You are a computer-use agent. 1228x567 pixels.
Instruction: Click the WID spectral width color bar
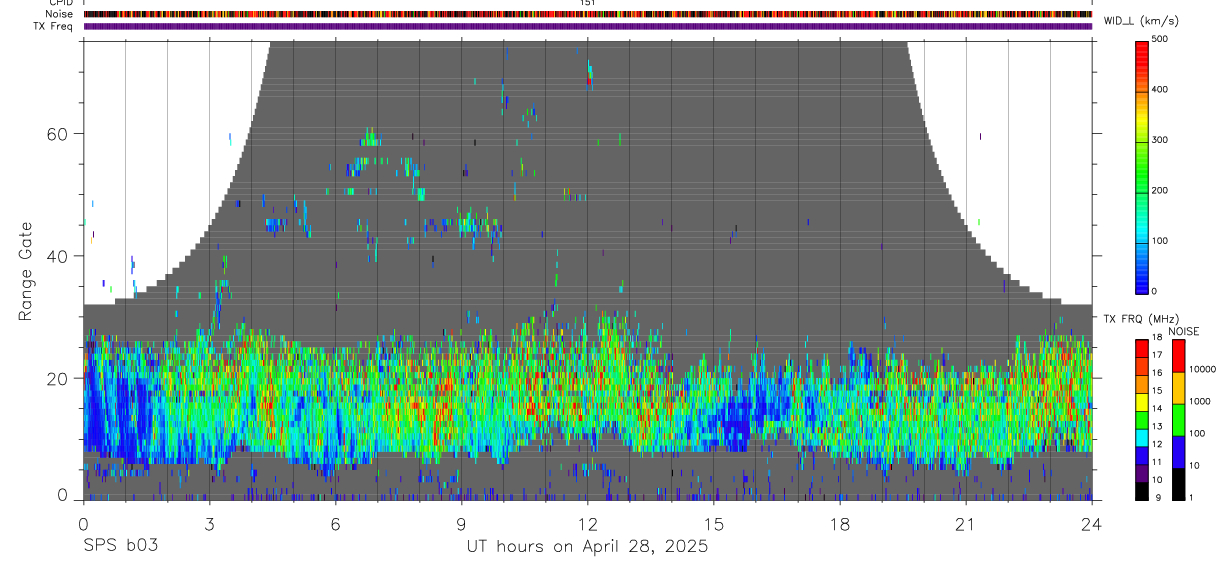1143,165
